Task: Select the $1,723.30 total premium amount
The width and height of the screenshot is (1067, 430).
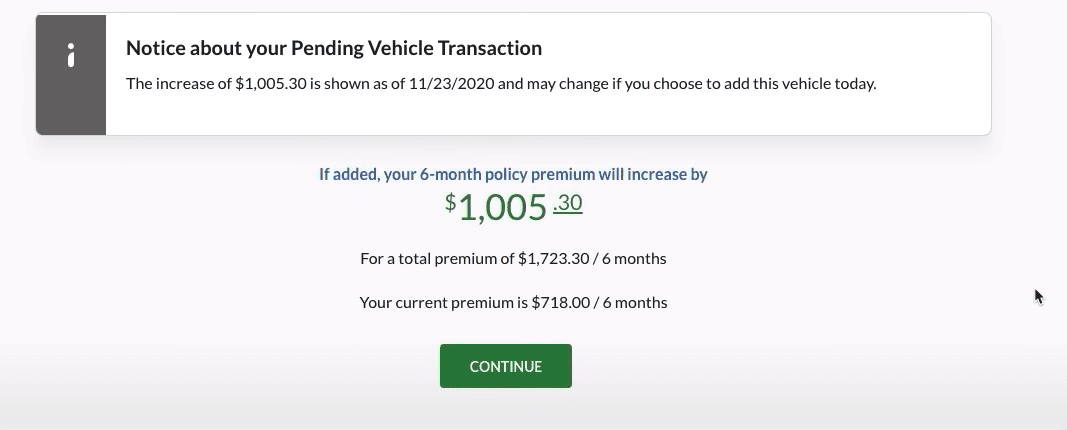Action: click(x=553, y=259)
